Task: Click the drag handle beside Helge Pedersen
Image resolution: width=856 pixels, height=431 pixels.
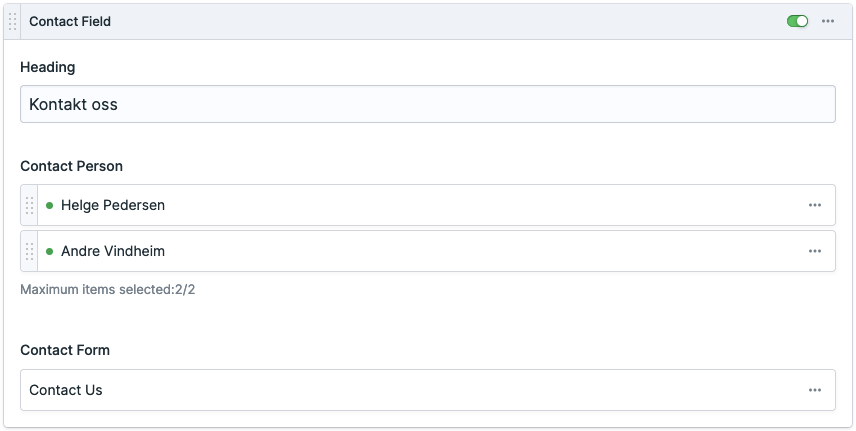Action: pyautogui.click(x=29, y=205)
